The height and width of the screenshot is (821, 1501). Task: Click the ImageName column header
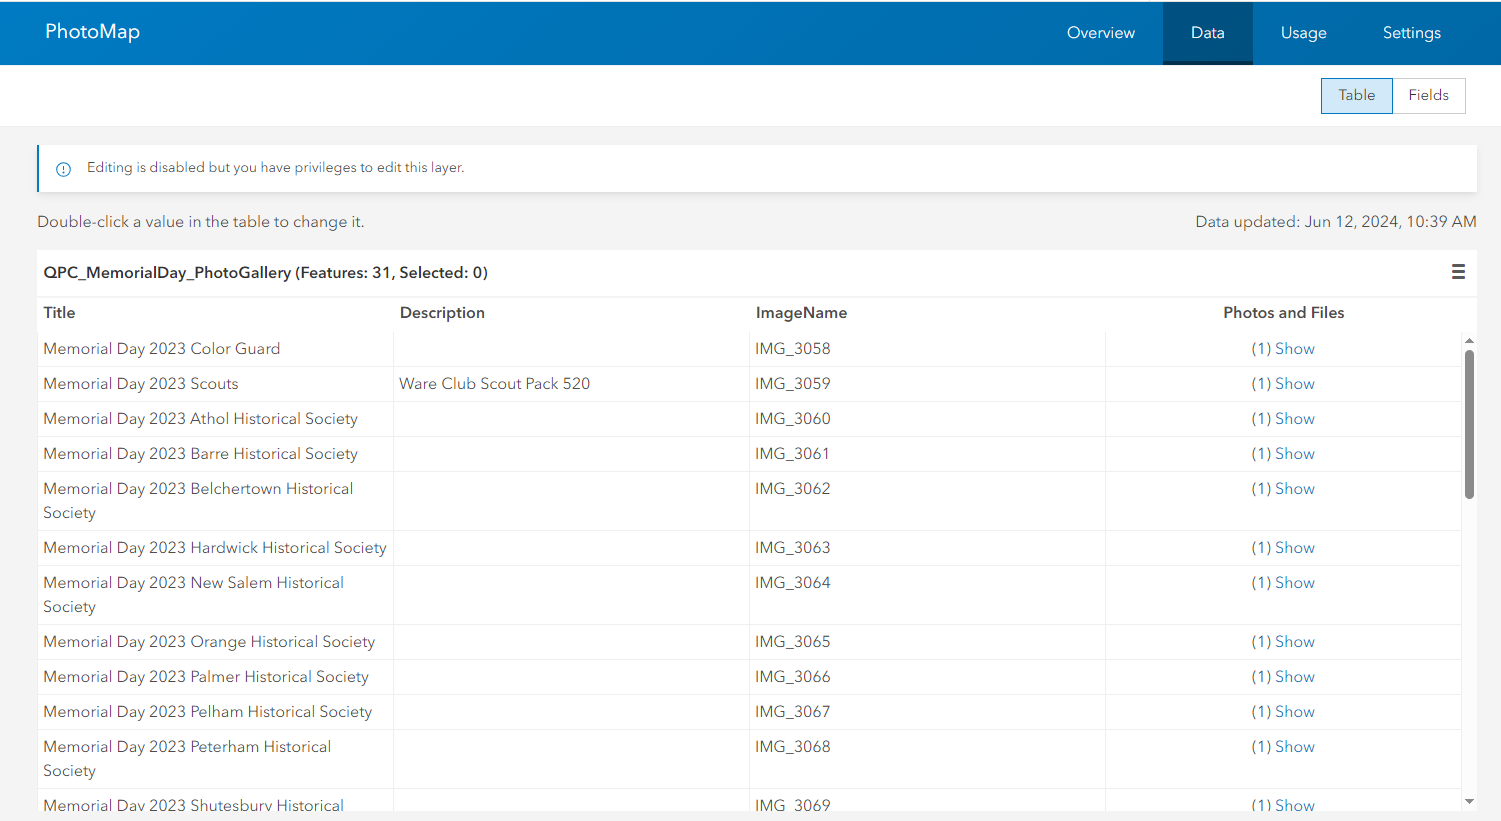coord(801,312)
